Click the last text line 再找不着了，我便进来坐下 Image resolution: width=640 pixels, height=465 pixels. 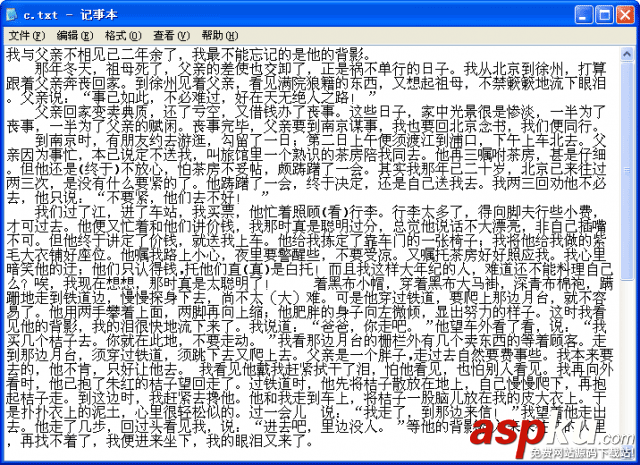click(x=160, y=440)
